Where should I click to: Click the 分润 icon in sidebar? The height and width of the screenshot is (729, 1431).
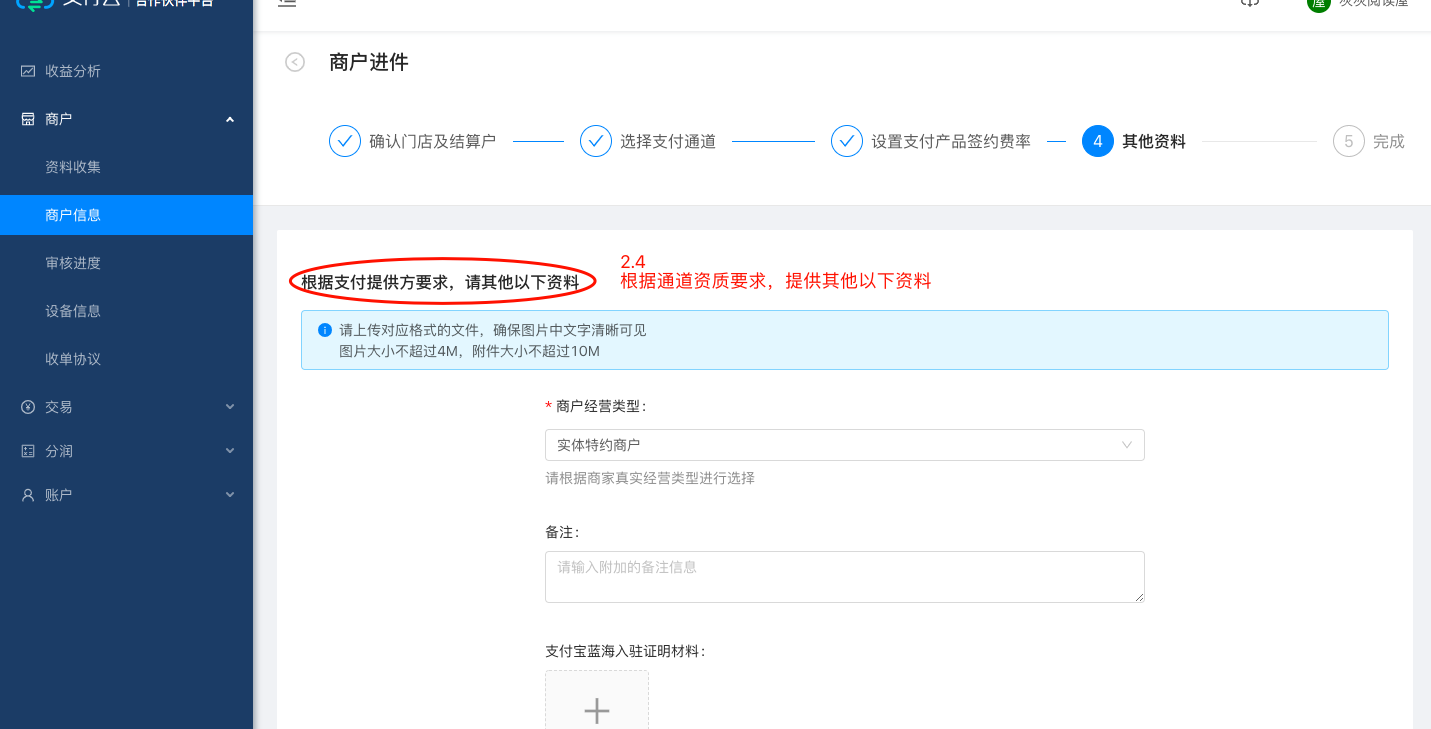click(x=28, y=451)
